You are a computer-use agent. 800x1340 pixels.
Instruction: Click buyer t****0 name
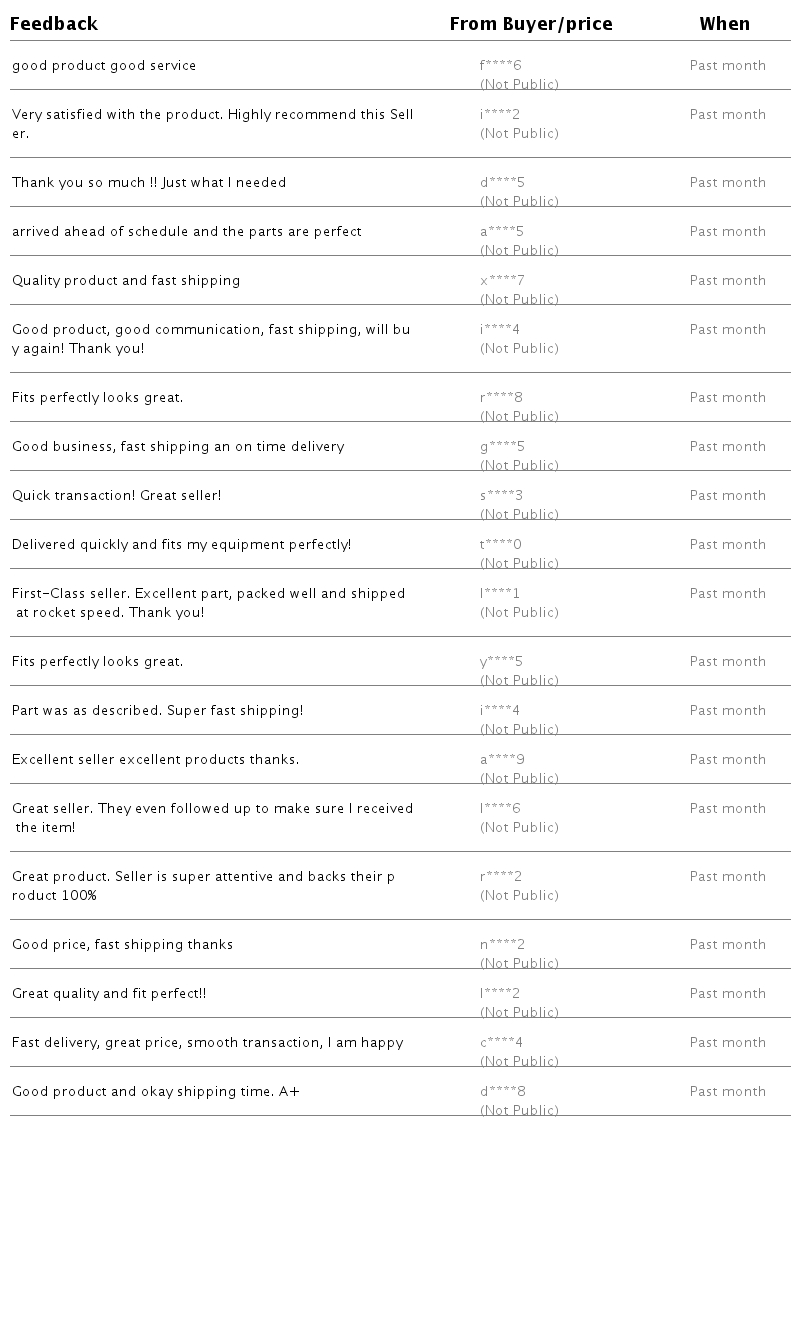(x=501, y=545)
